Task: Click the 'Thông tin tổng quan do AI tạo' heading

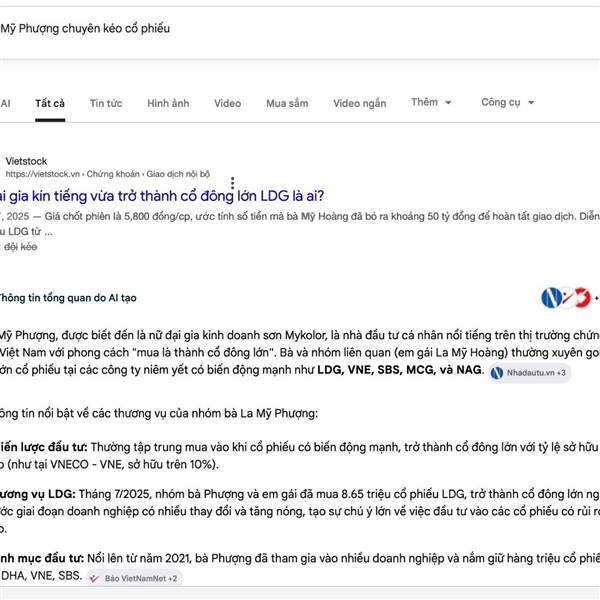Action: click(68, 297)
